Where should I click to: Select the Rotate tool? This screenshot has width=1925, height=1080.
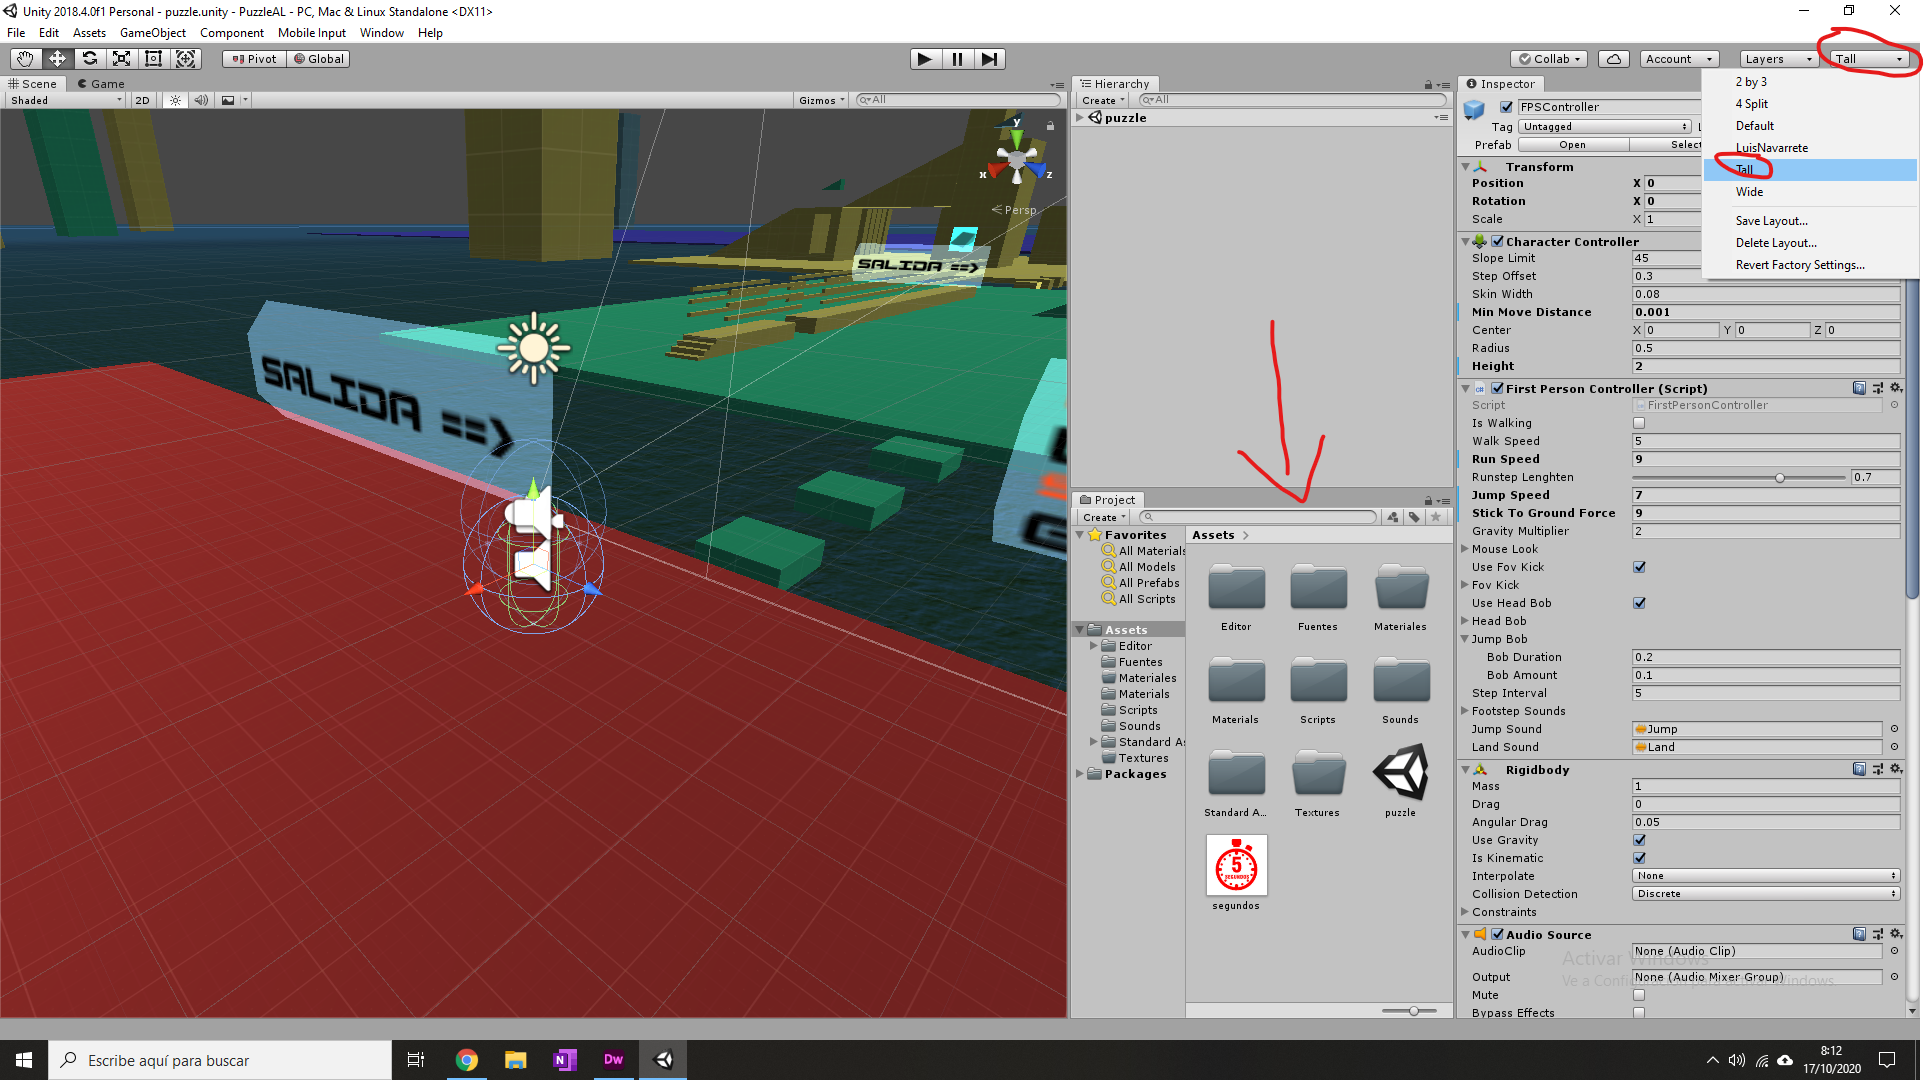pyautogui.click(x=89, y=59)
